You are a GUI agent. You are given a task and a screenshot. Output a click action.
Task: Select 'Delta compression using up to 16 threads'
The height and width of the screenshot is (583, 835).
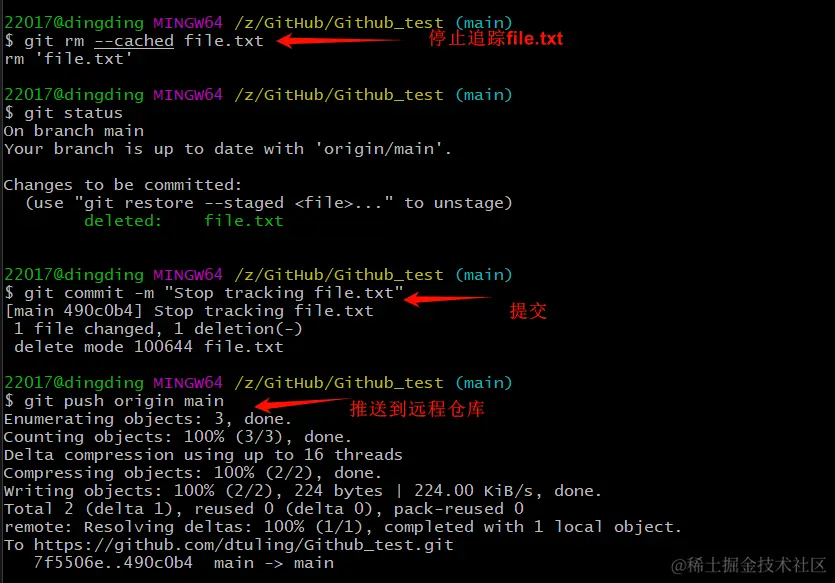click(x=203, y=455)
